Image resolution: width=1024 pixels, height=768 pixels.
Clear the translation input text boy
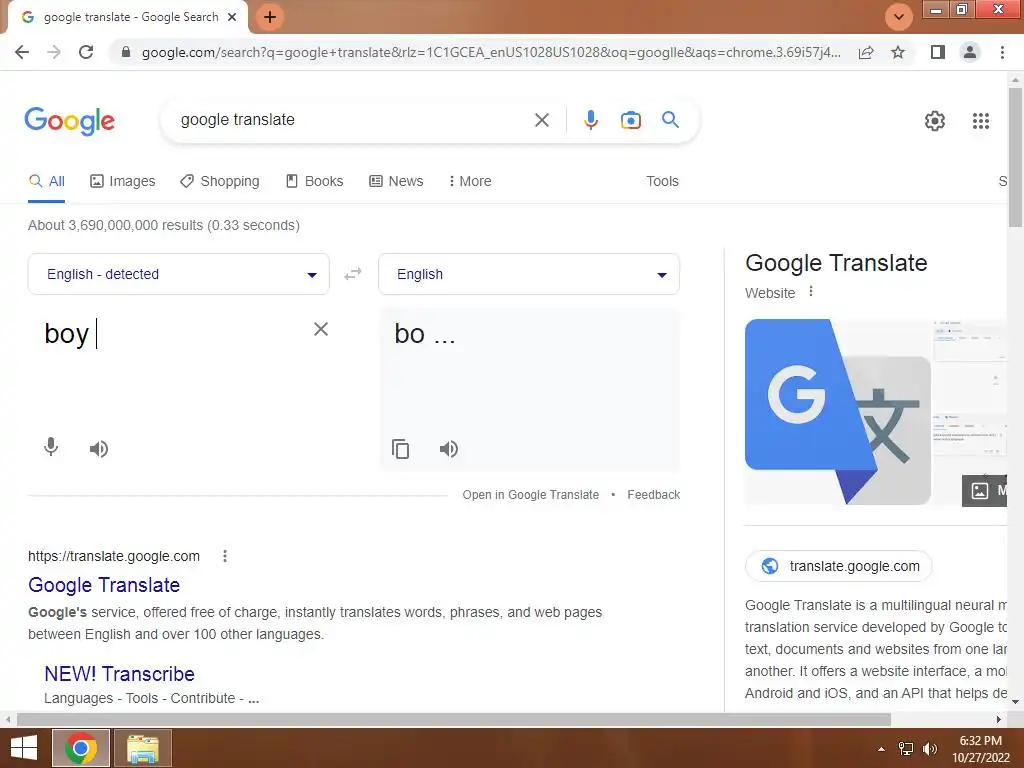(x=321, y=329)
